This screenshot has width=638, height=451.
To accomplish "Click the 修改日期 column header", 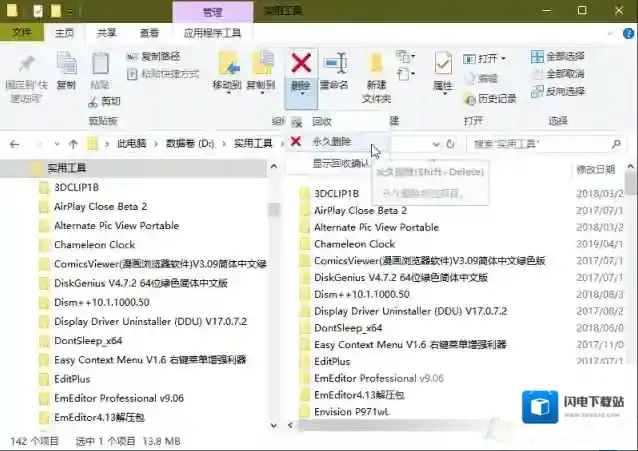I will pos(596,170).
